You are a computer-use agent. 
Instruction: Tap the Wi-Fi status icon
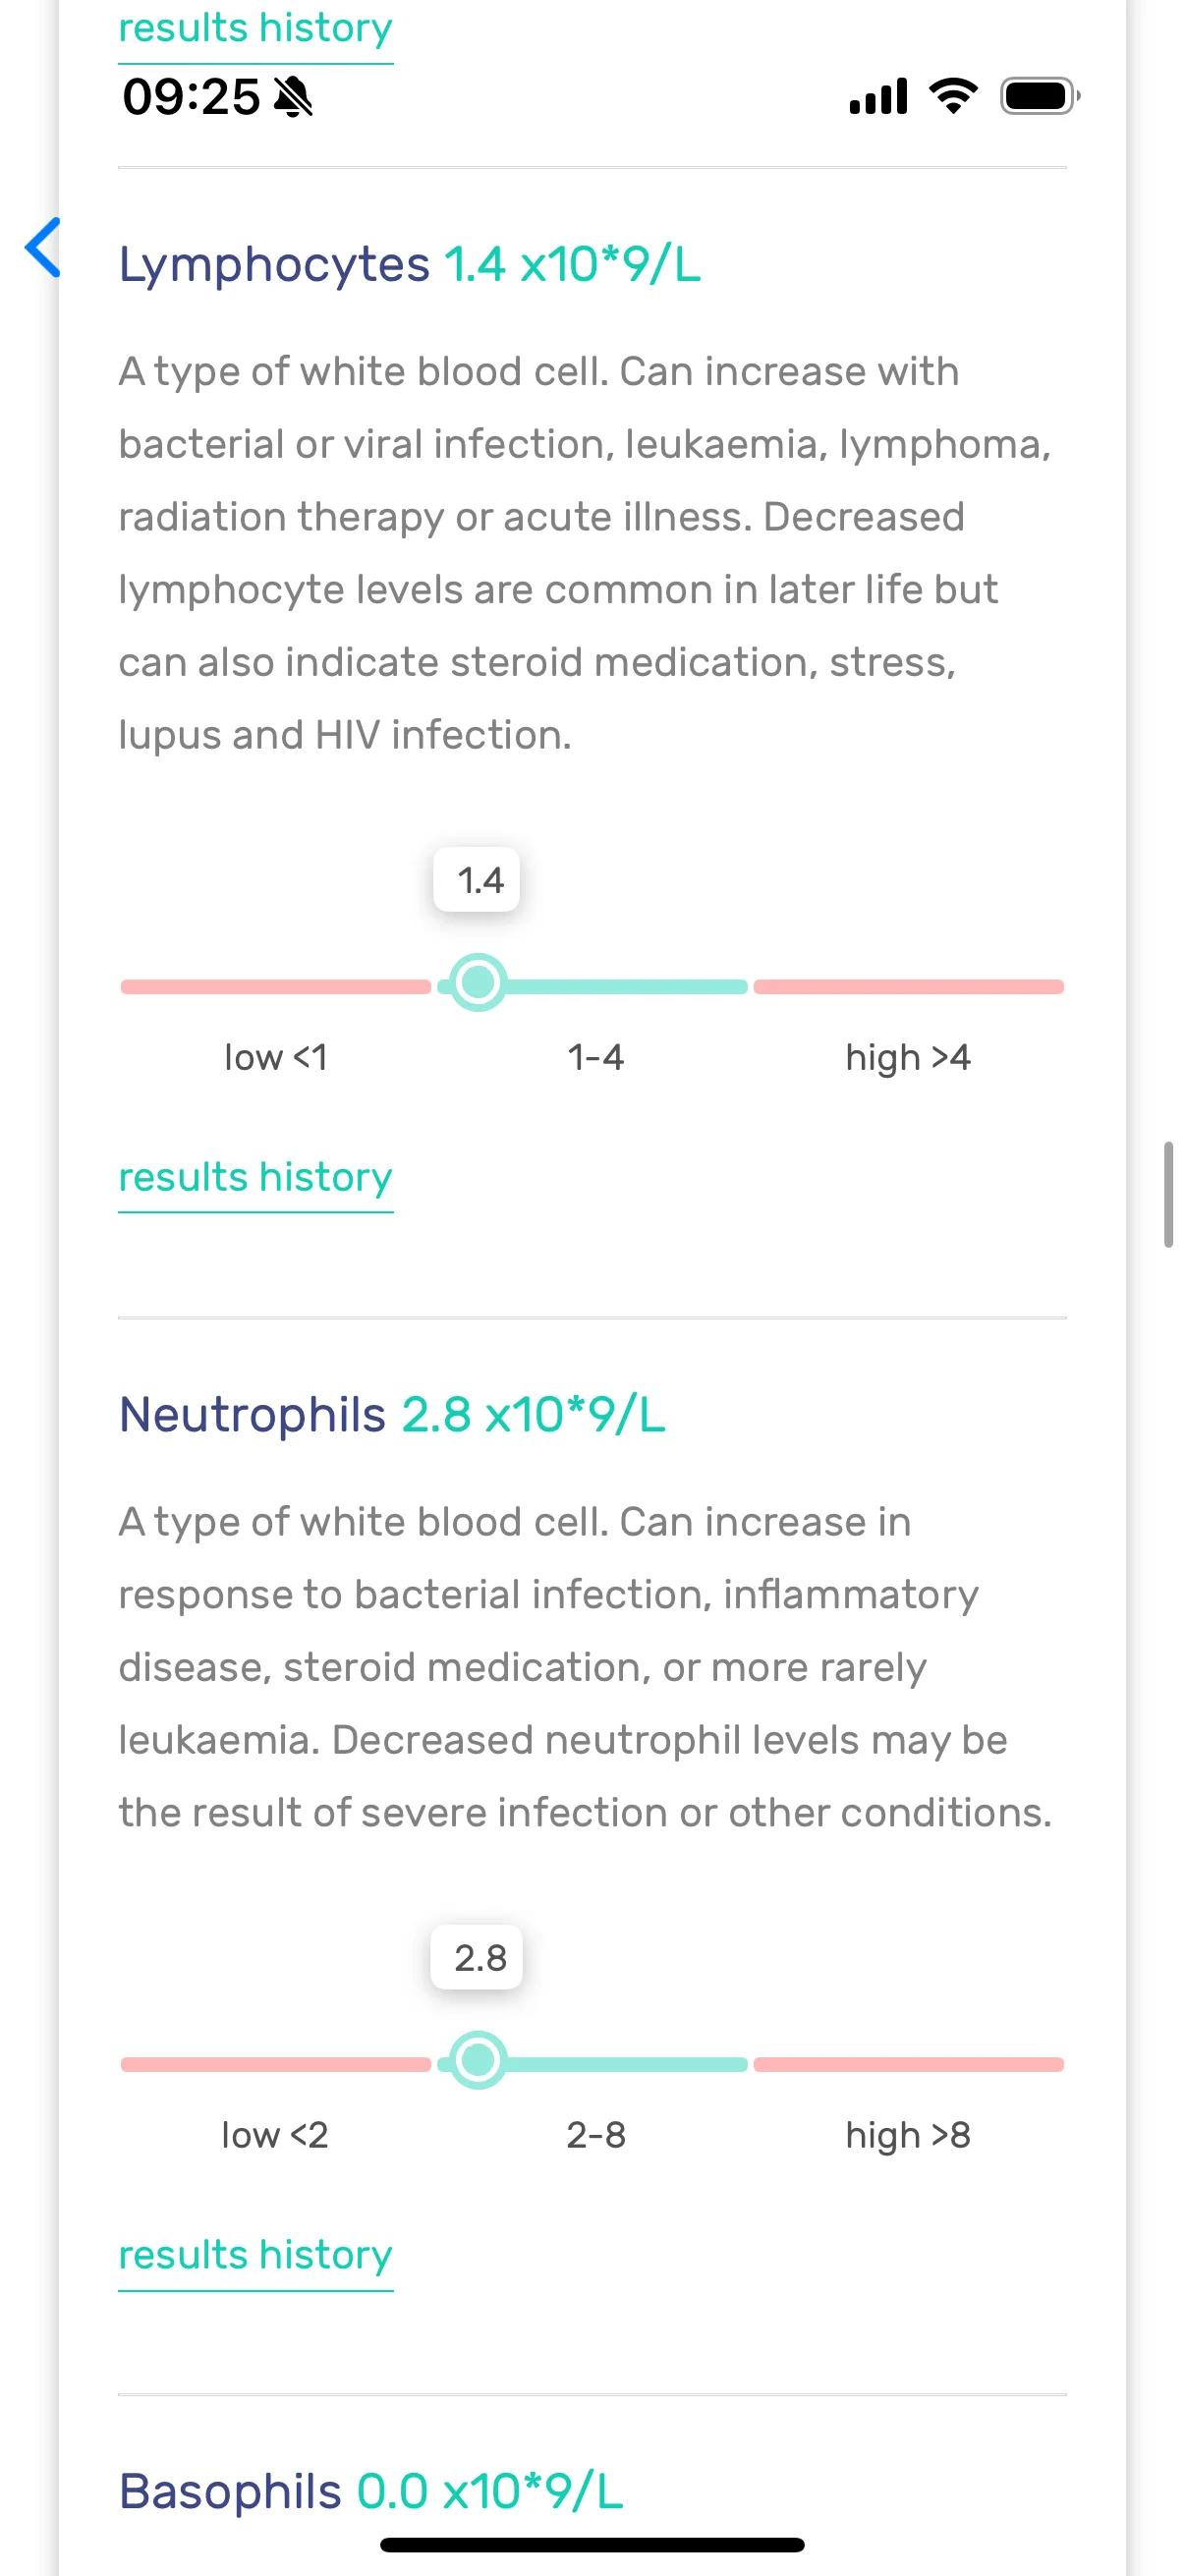953,96
